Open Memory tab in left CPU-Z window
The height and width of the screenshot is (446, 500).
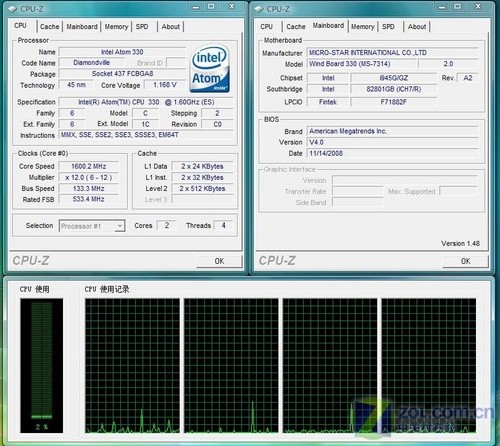[116, 27]
